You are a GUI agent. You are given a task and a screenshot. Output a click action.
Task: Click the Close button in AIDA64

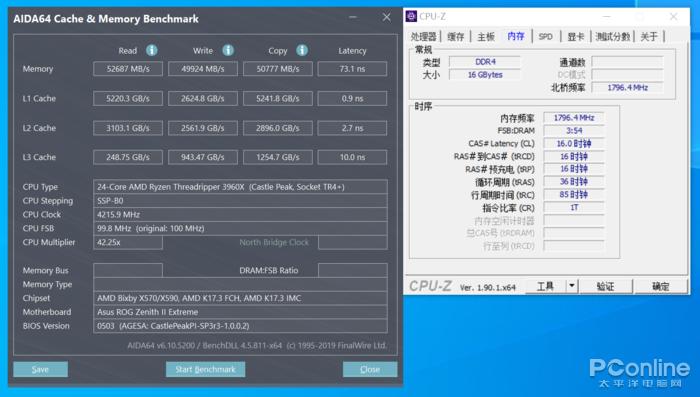pyautogui.click(x=370, y=369)
